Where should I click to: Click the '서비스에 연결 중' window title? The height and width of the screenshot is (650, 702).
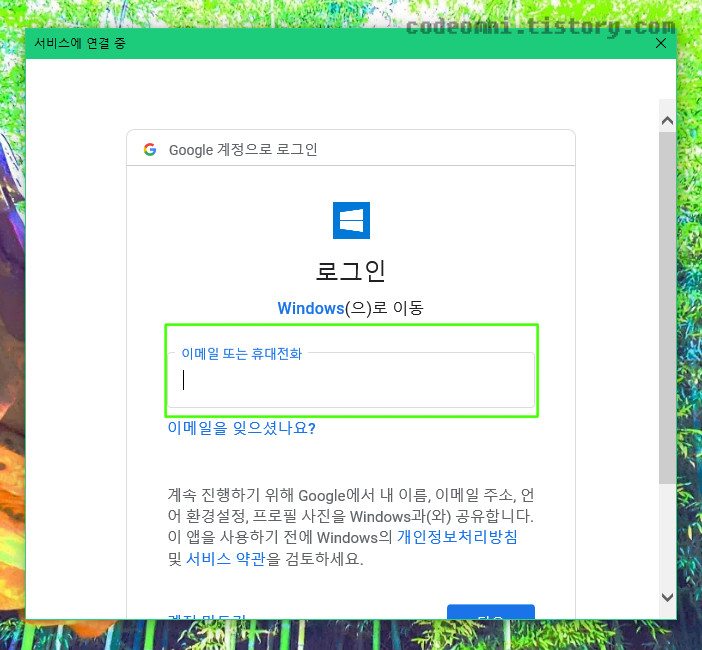coord(80,43)
